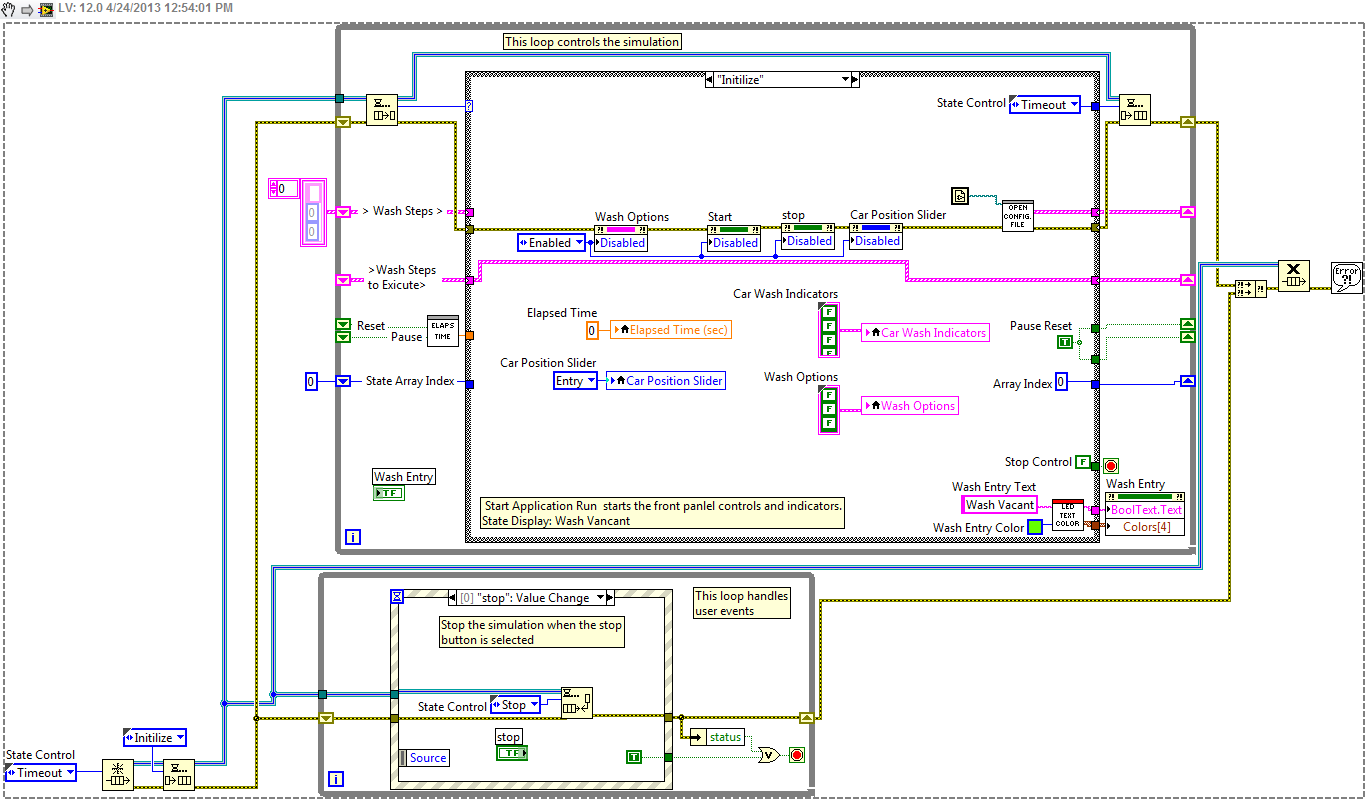Select the Merge Errors node
Screen dimensions: 1368x802
tap(1250, 288)
